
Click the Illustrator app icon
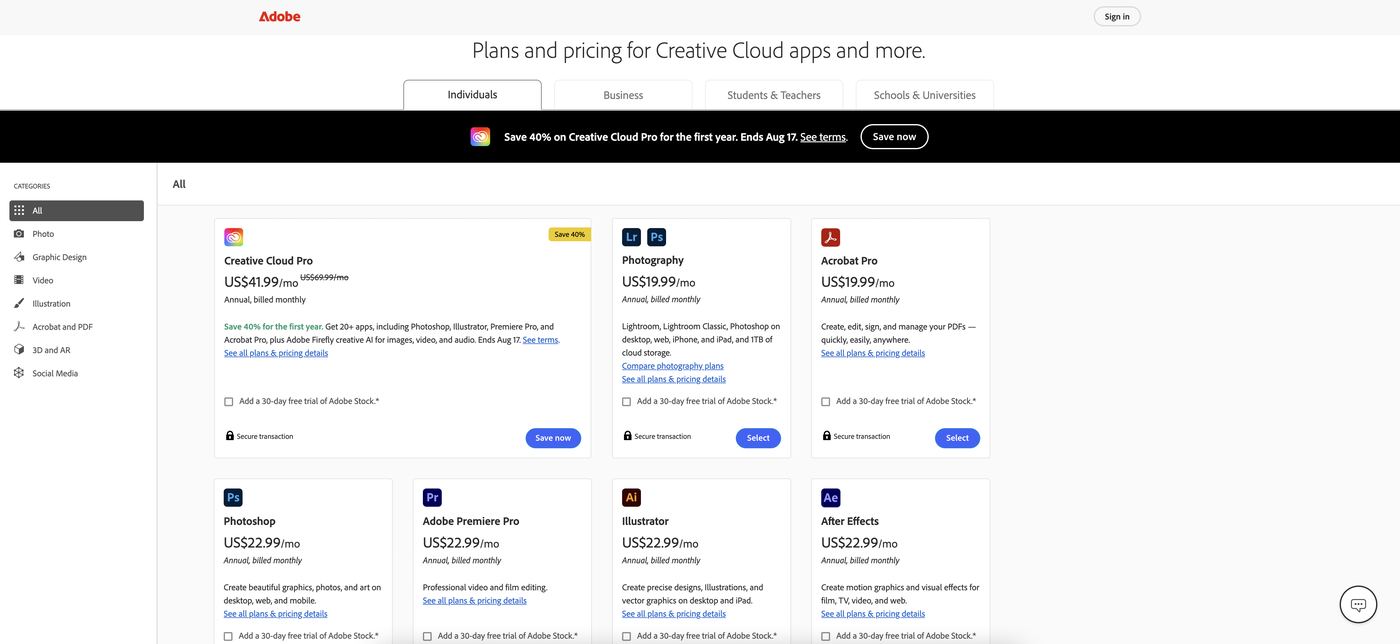(x=631, y=497)
